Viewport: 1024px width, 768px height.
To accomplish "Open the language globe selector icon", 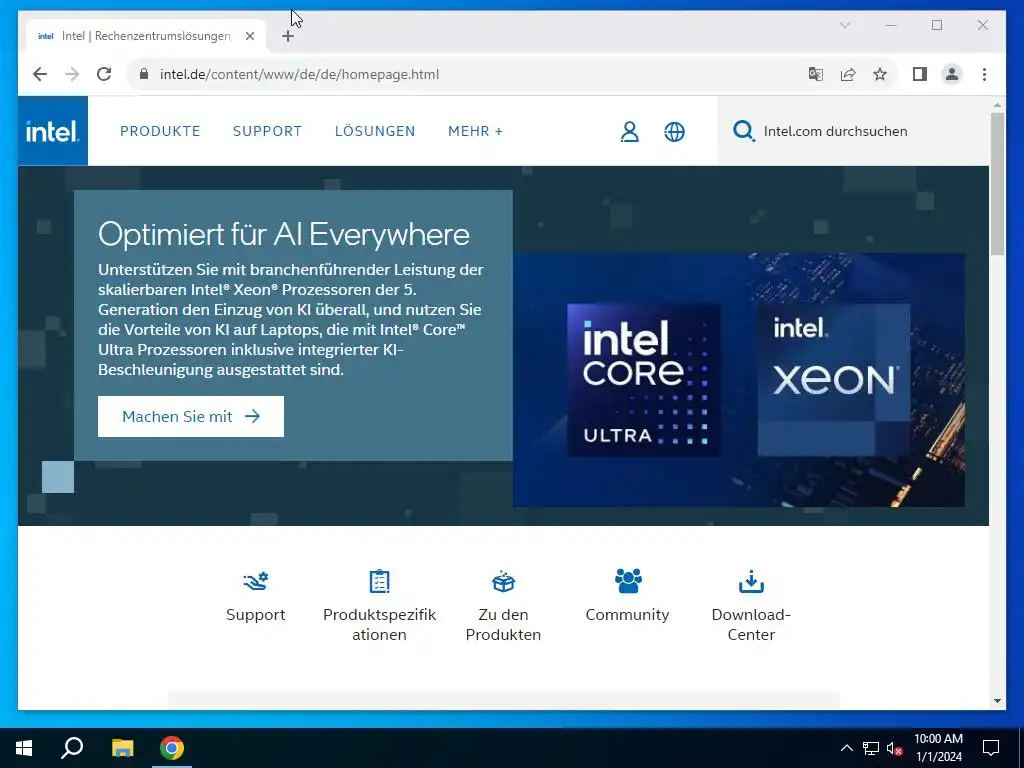I will pyautogui.click(x=675, y=131).
